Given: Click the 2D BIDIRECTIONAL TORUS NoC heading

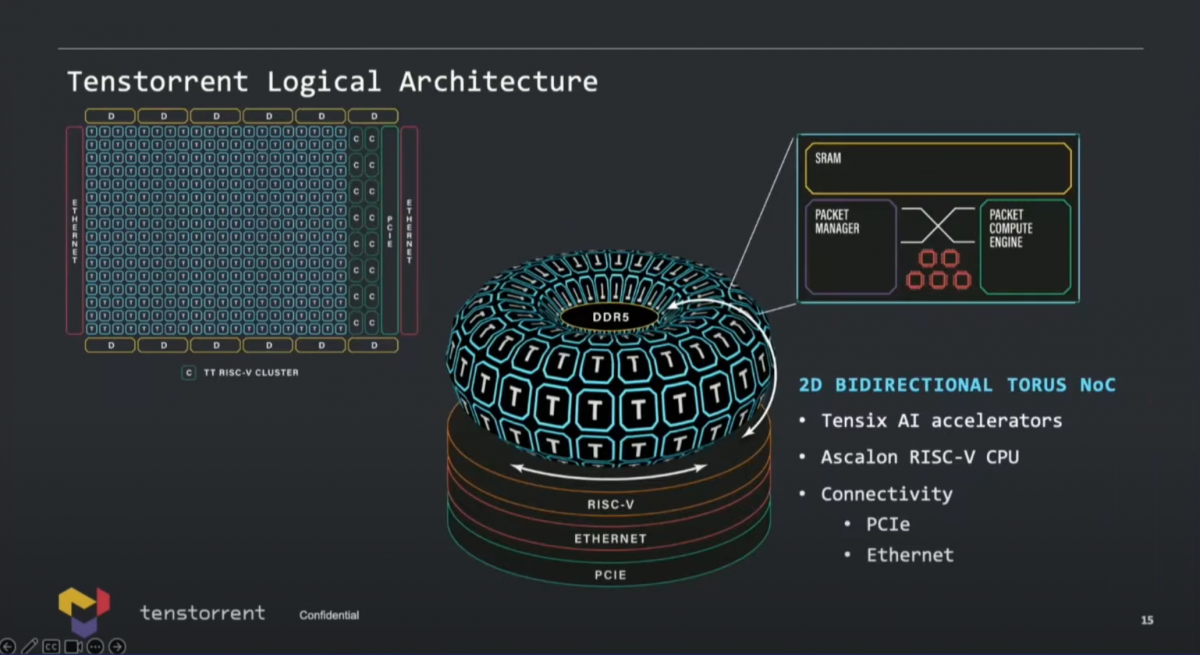Looking at the screenshot, I should coord(957,385).
